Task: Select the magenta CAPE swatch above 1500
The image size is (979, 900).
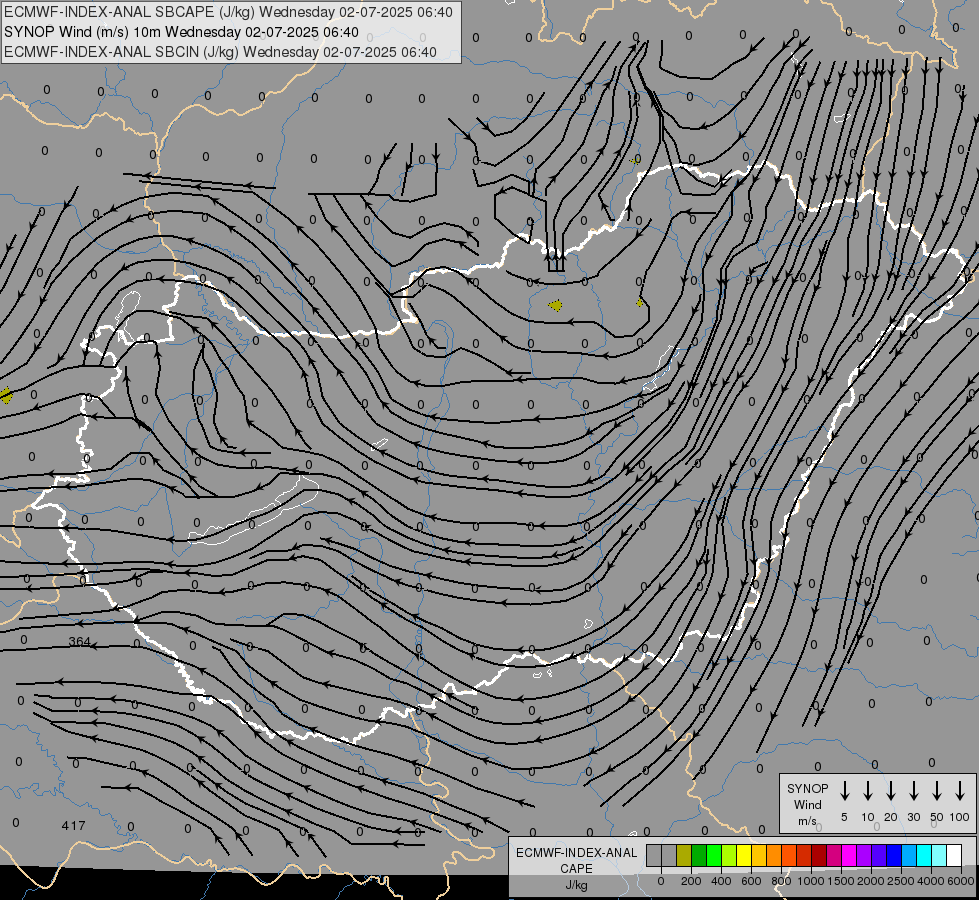Action: click(x=849, y=855)
